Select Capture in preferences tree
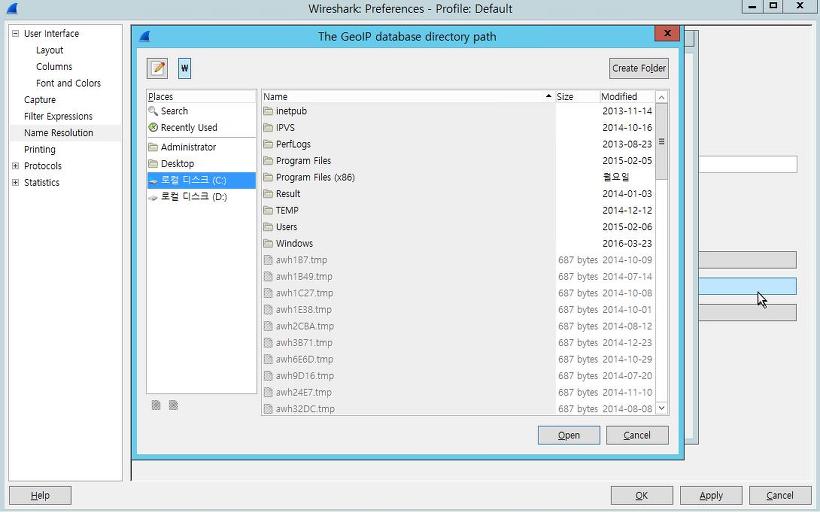 point(40,100)
